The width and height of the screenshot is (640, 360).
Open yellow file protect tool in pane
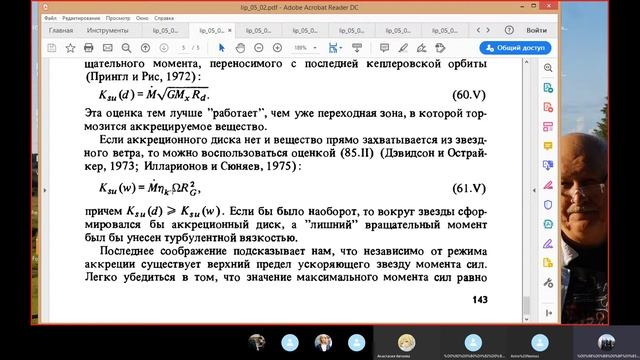click(x=548, y=263)
